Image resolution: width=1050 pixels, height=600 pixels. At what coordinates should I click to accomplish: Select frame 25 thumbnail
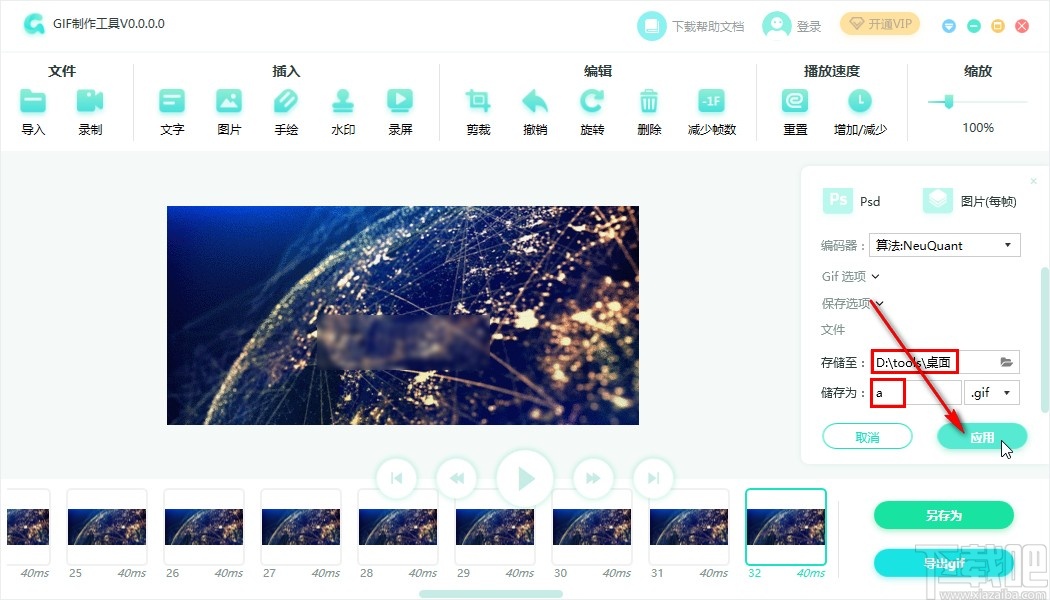coord(107,527)
